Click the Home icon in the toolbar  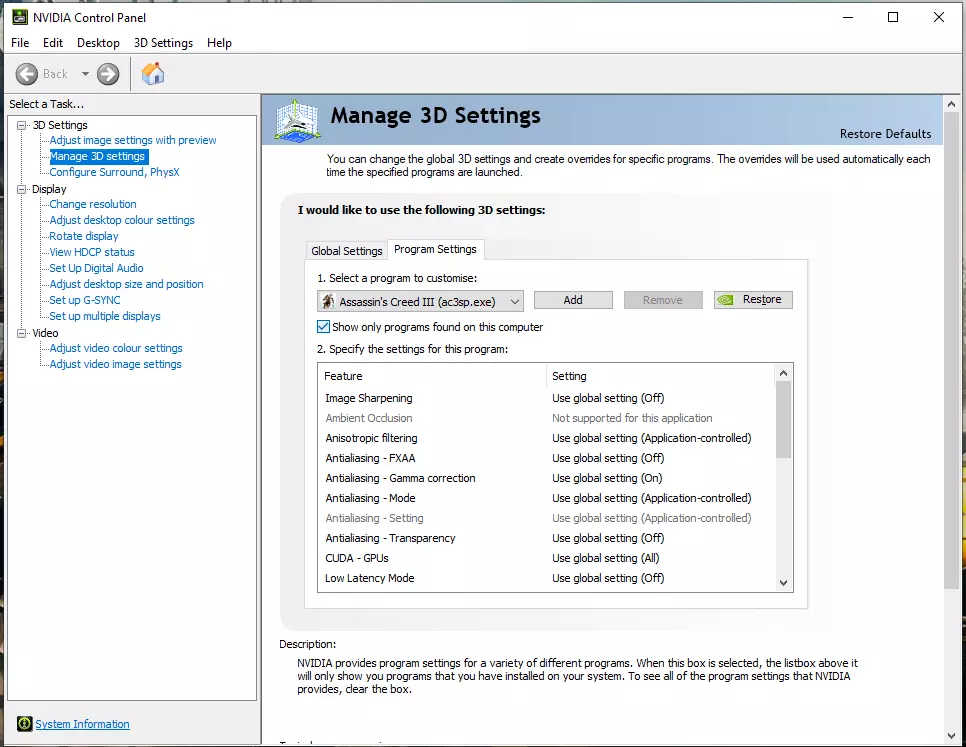[x=153, y=74]
